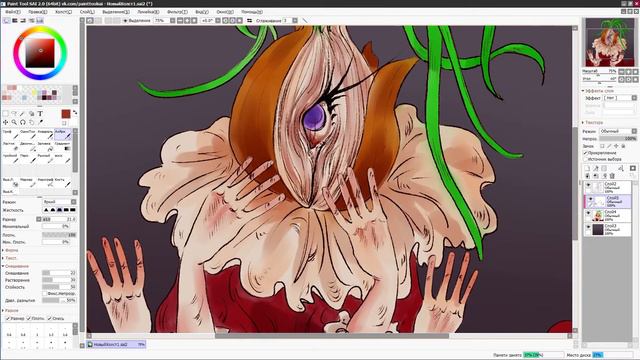The height and width of the screenshot is (360, 640).
Task: Select the Заливка bucket fill preset
Action: pos(46,147)
